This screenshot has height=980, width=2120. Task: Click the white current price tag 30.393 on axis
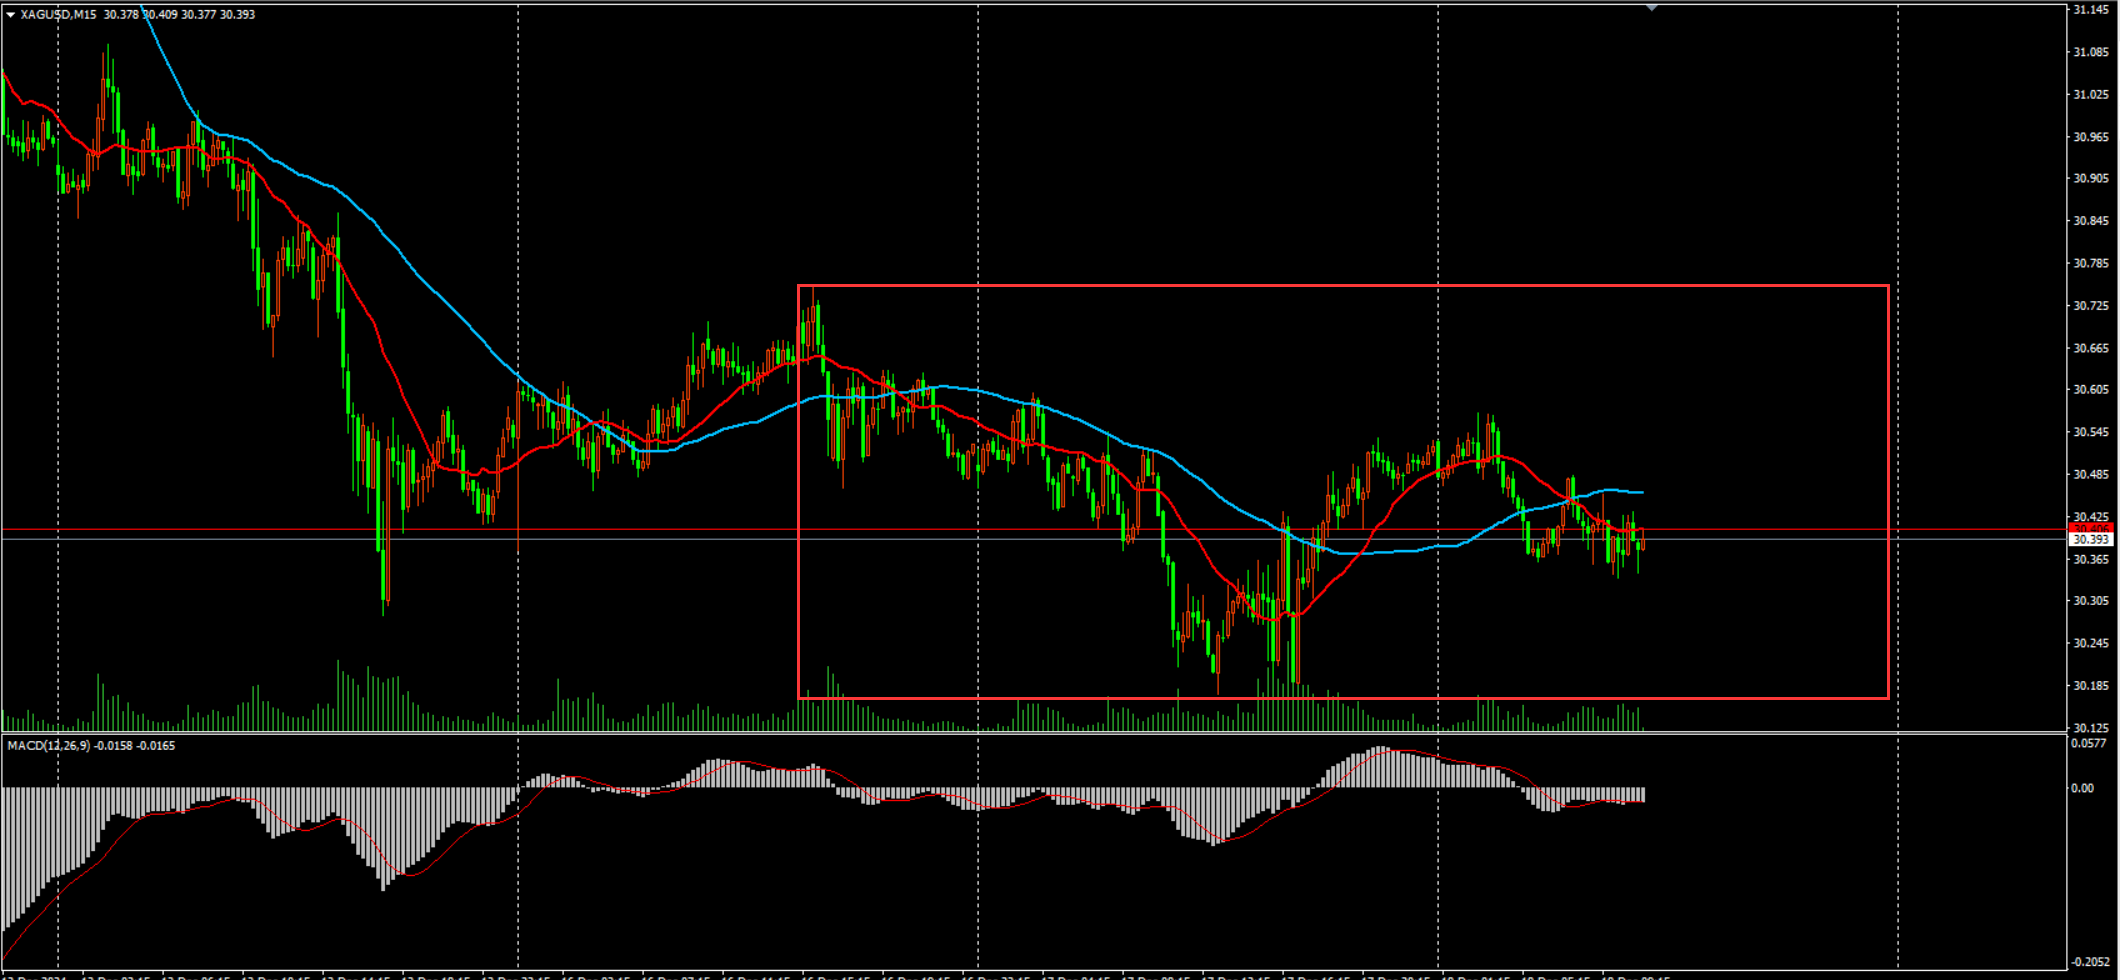pos(2090,540)
